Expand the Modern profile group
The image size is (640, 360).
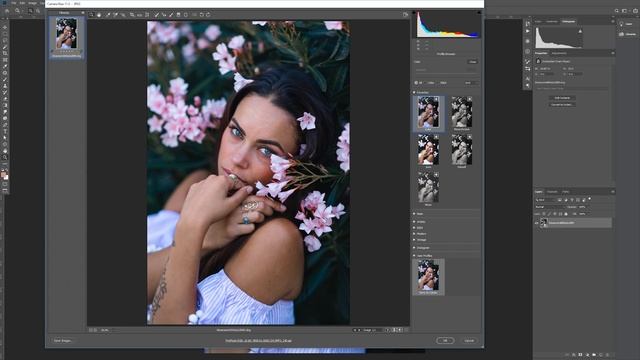pos(414,234)
